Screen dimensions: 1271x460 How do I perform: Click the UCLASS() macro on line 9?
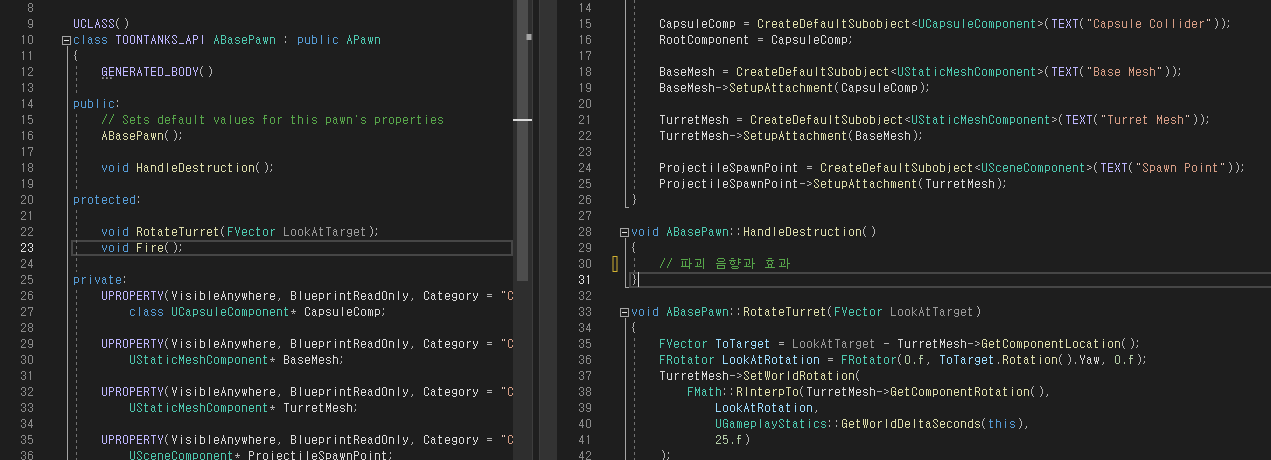(101, 24)
